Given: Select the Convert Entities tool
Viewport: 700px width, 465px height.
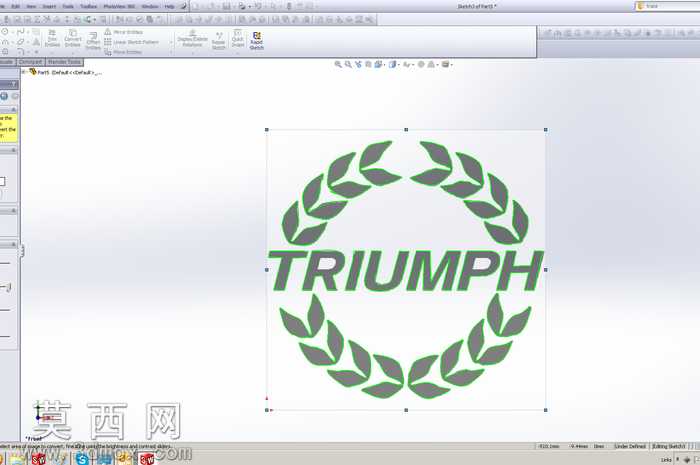Looking at the screenshot, I should pyautogui.click(x=72, y=38).
